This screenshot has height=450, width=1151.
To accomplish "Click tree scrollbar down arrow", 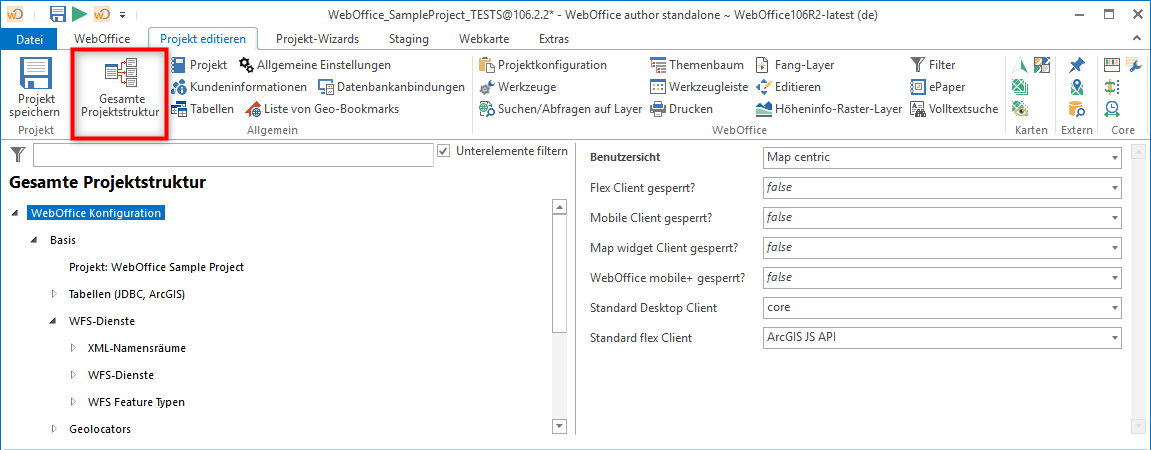I will point(559,427).
